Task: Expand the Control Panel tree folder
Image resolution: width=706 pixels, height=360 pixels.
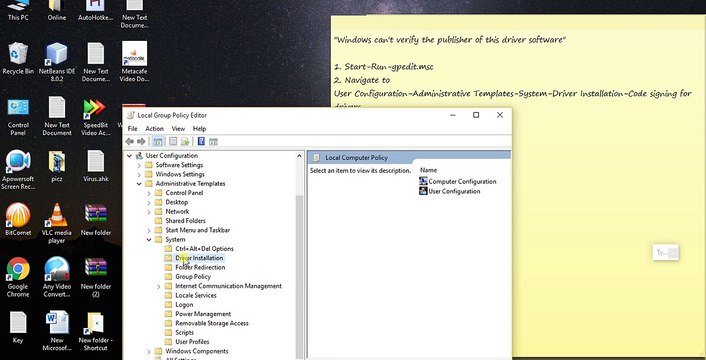Action: coord(149,193)
